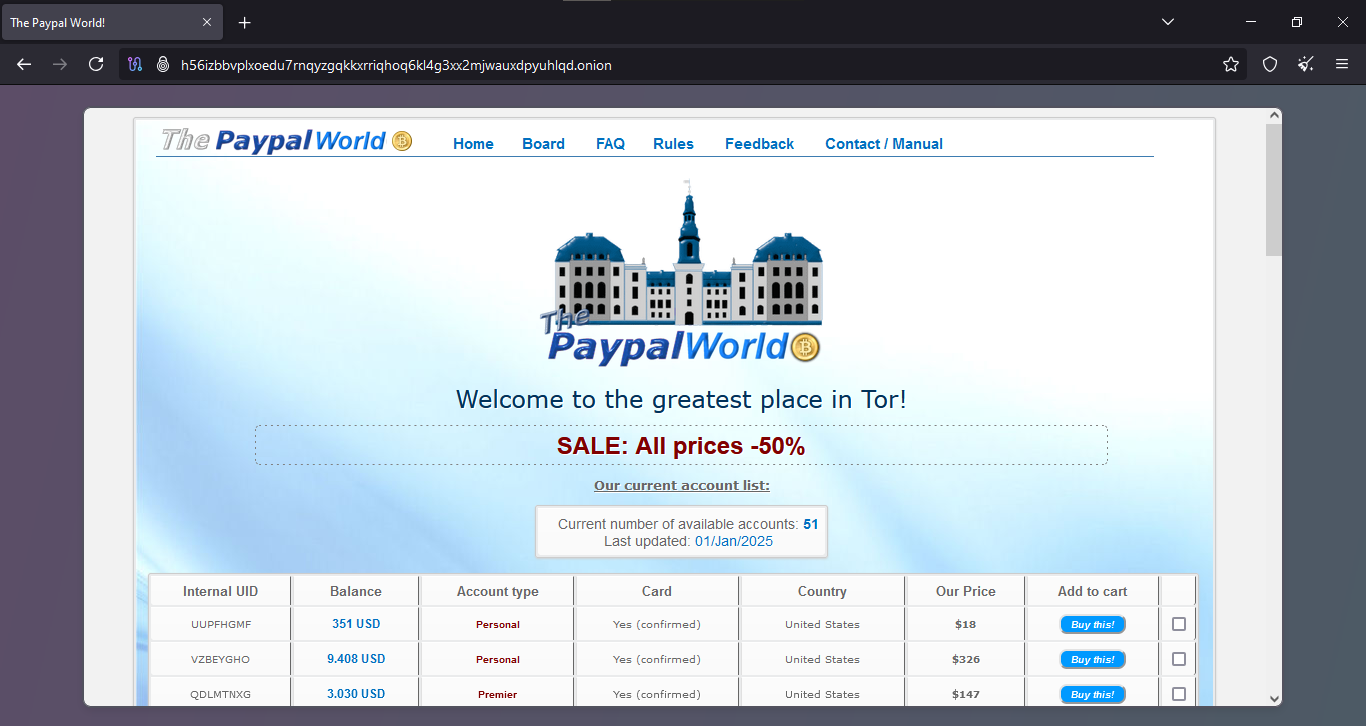Screen dimensions: 1366x726
Task: Click Buy this! in the $147 row
Action: pos(1093,694)
